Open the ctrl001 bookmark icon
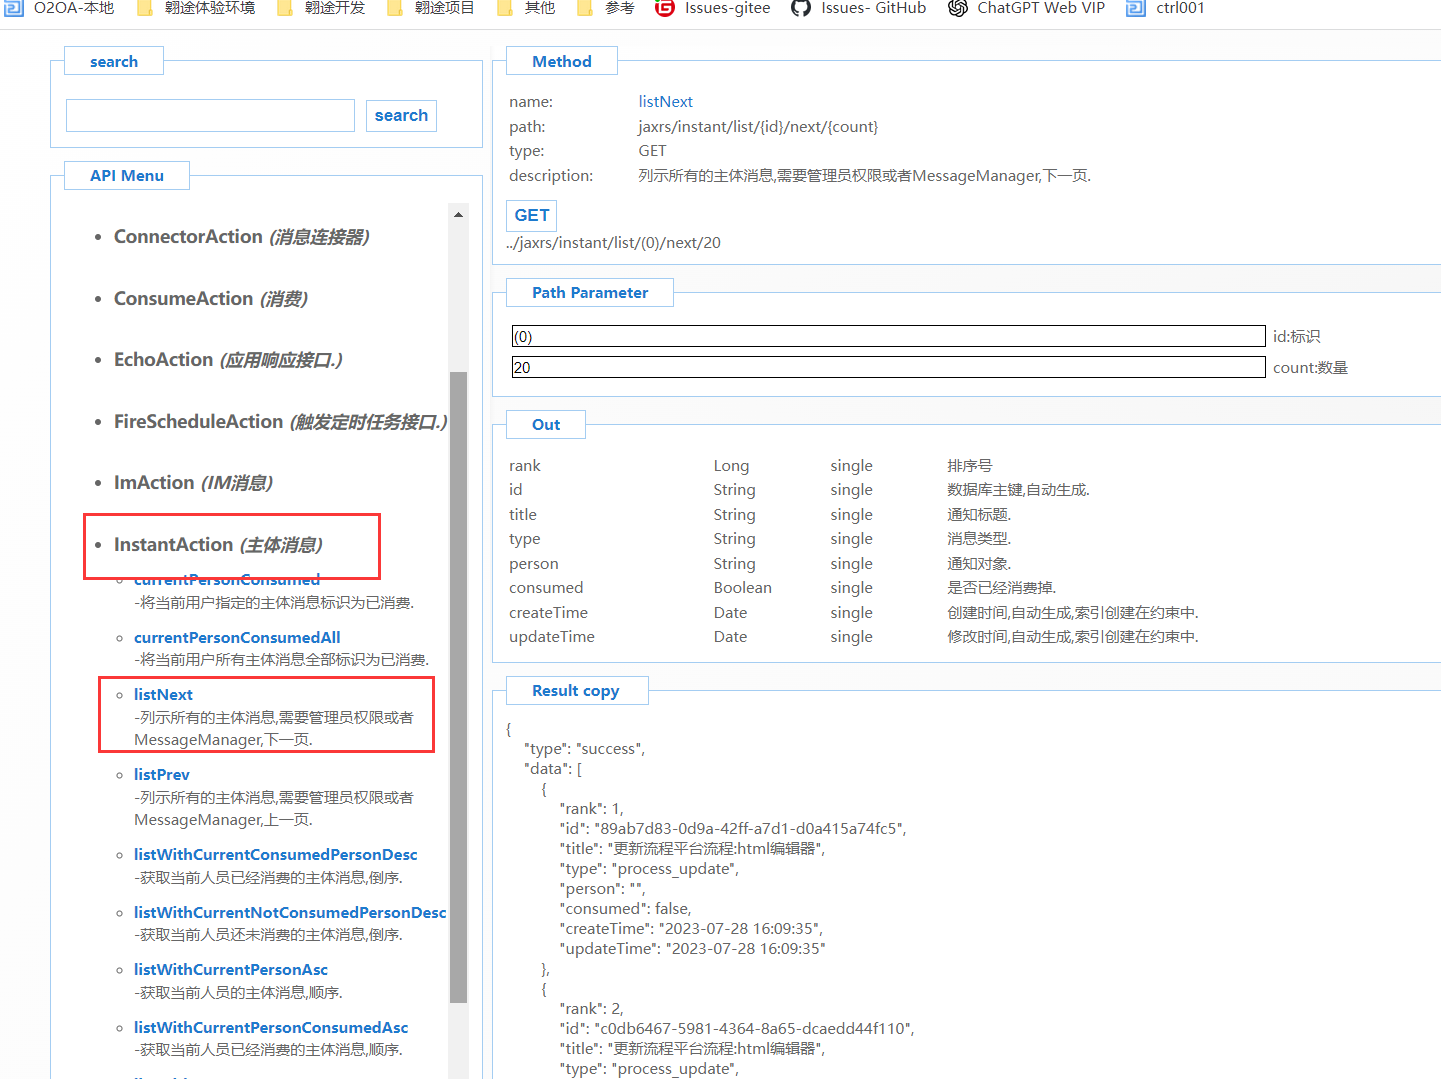This screenshot has width=1441, height=1079. [1136, 8]
